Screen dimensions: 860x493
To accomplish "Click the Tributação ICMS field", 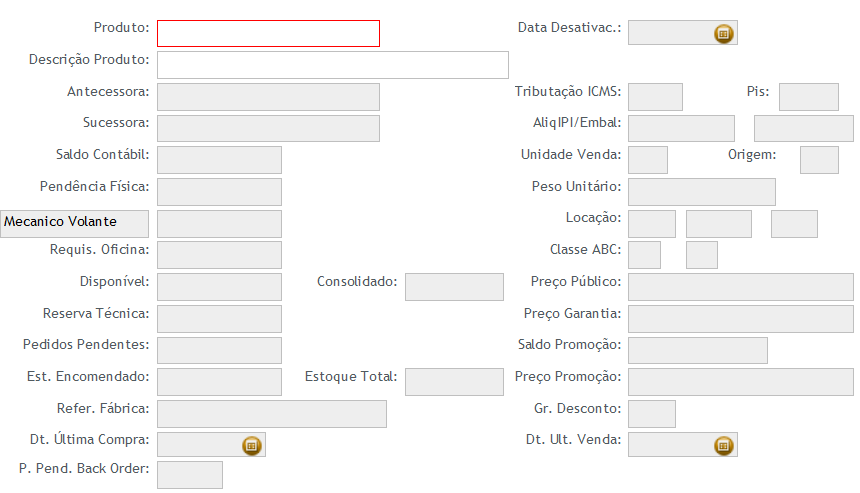I will click(655, 97).
